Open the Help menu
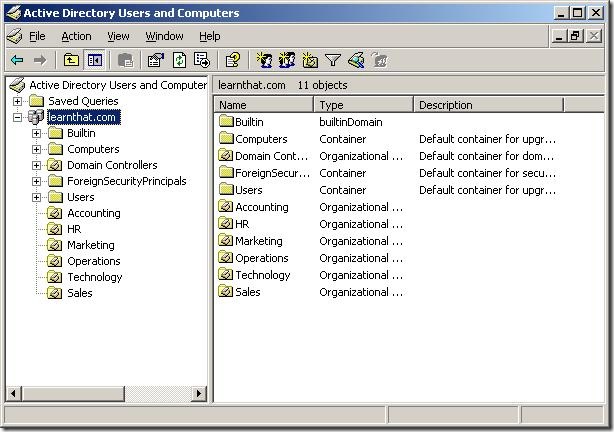 click(209, 36)
